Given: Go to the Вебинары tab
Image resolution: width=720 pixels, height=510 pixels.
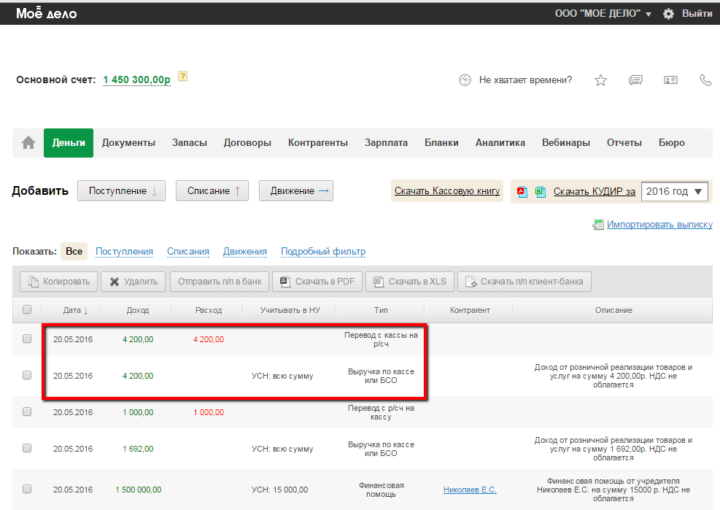Looking at the screenshot, I should (566, 143).
